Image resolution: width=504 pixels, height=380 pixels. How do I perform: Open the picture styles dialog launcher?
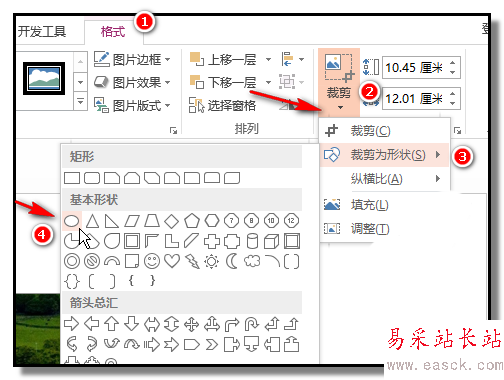click(173, 130)
